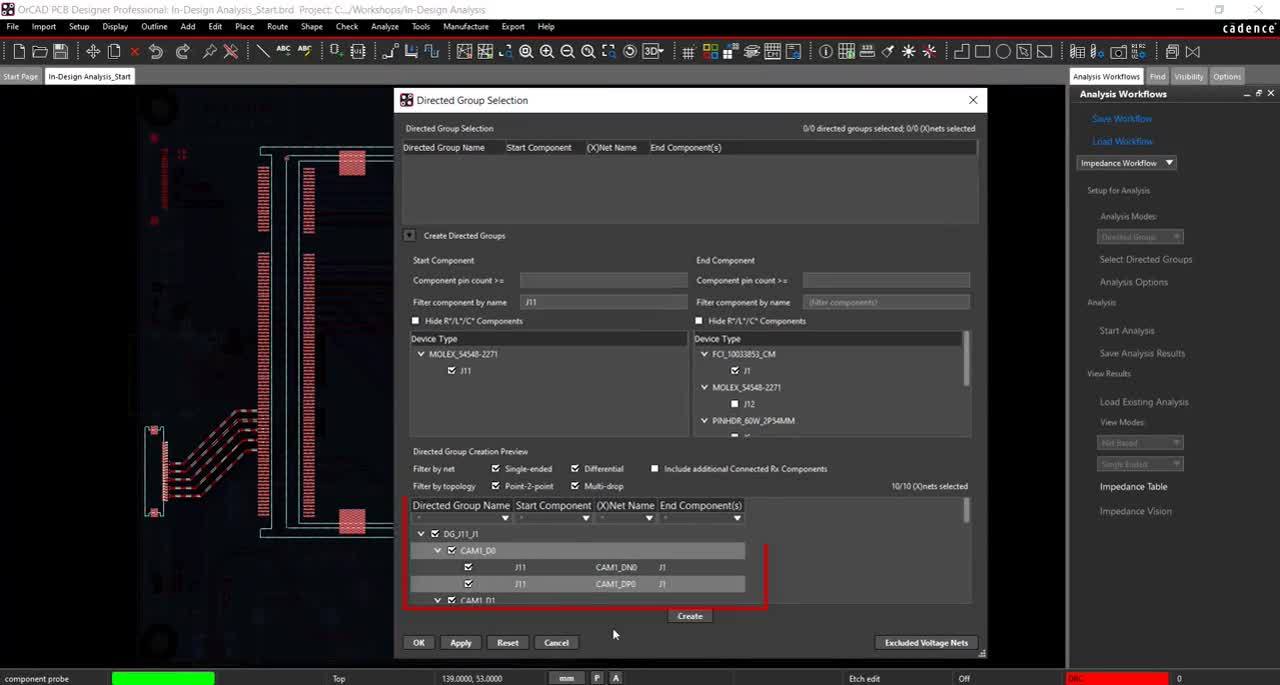Image resolution: width=1280 pixels, height=685 pixels.
Task: Toggle the grid display icon
Action: coord(688,52)
